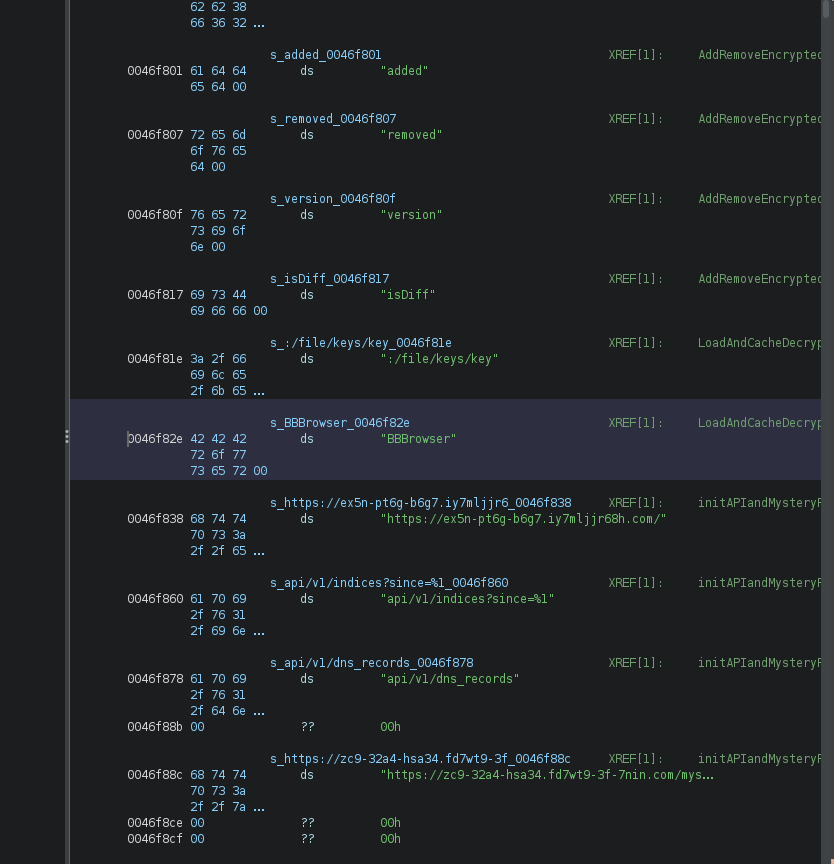
Task: Click hex bytes 42 42 42 of BBBrowser
Action: click(219, 438)
